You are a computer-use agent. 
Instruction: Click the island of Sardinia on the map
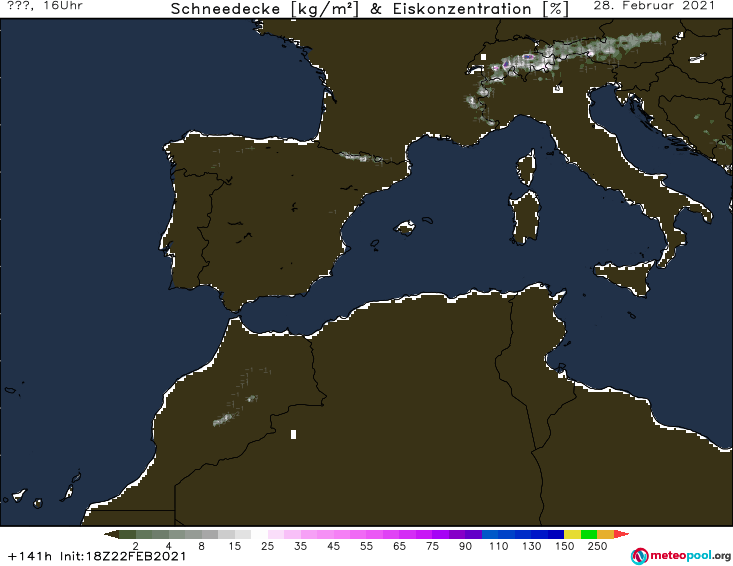click(525, 218)
